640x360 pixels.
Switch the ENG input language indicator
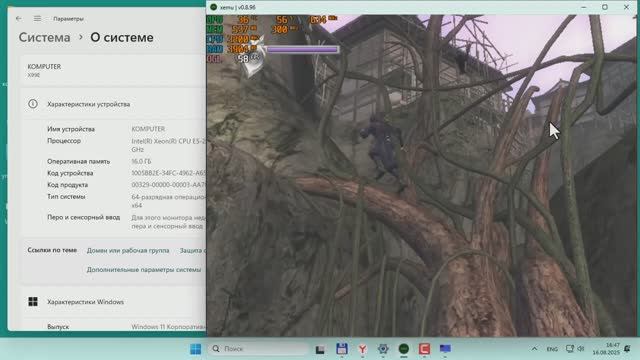552,349
